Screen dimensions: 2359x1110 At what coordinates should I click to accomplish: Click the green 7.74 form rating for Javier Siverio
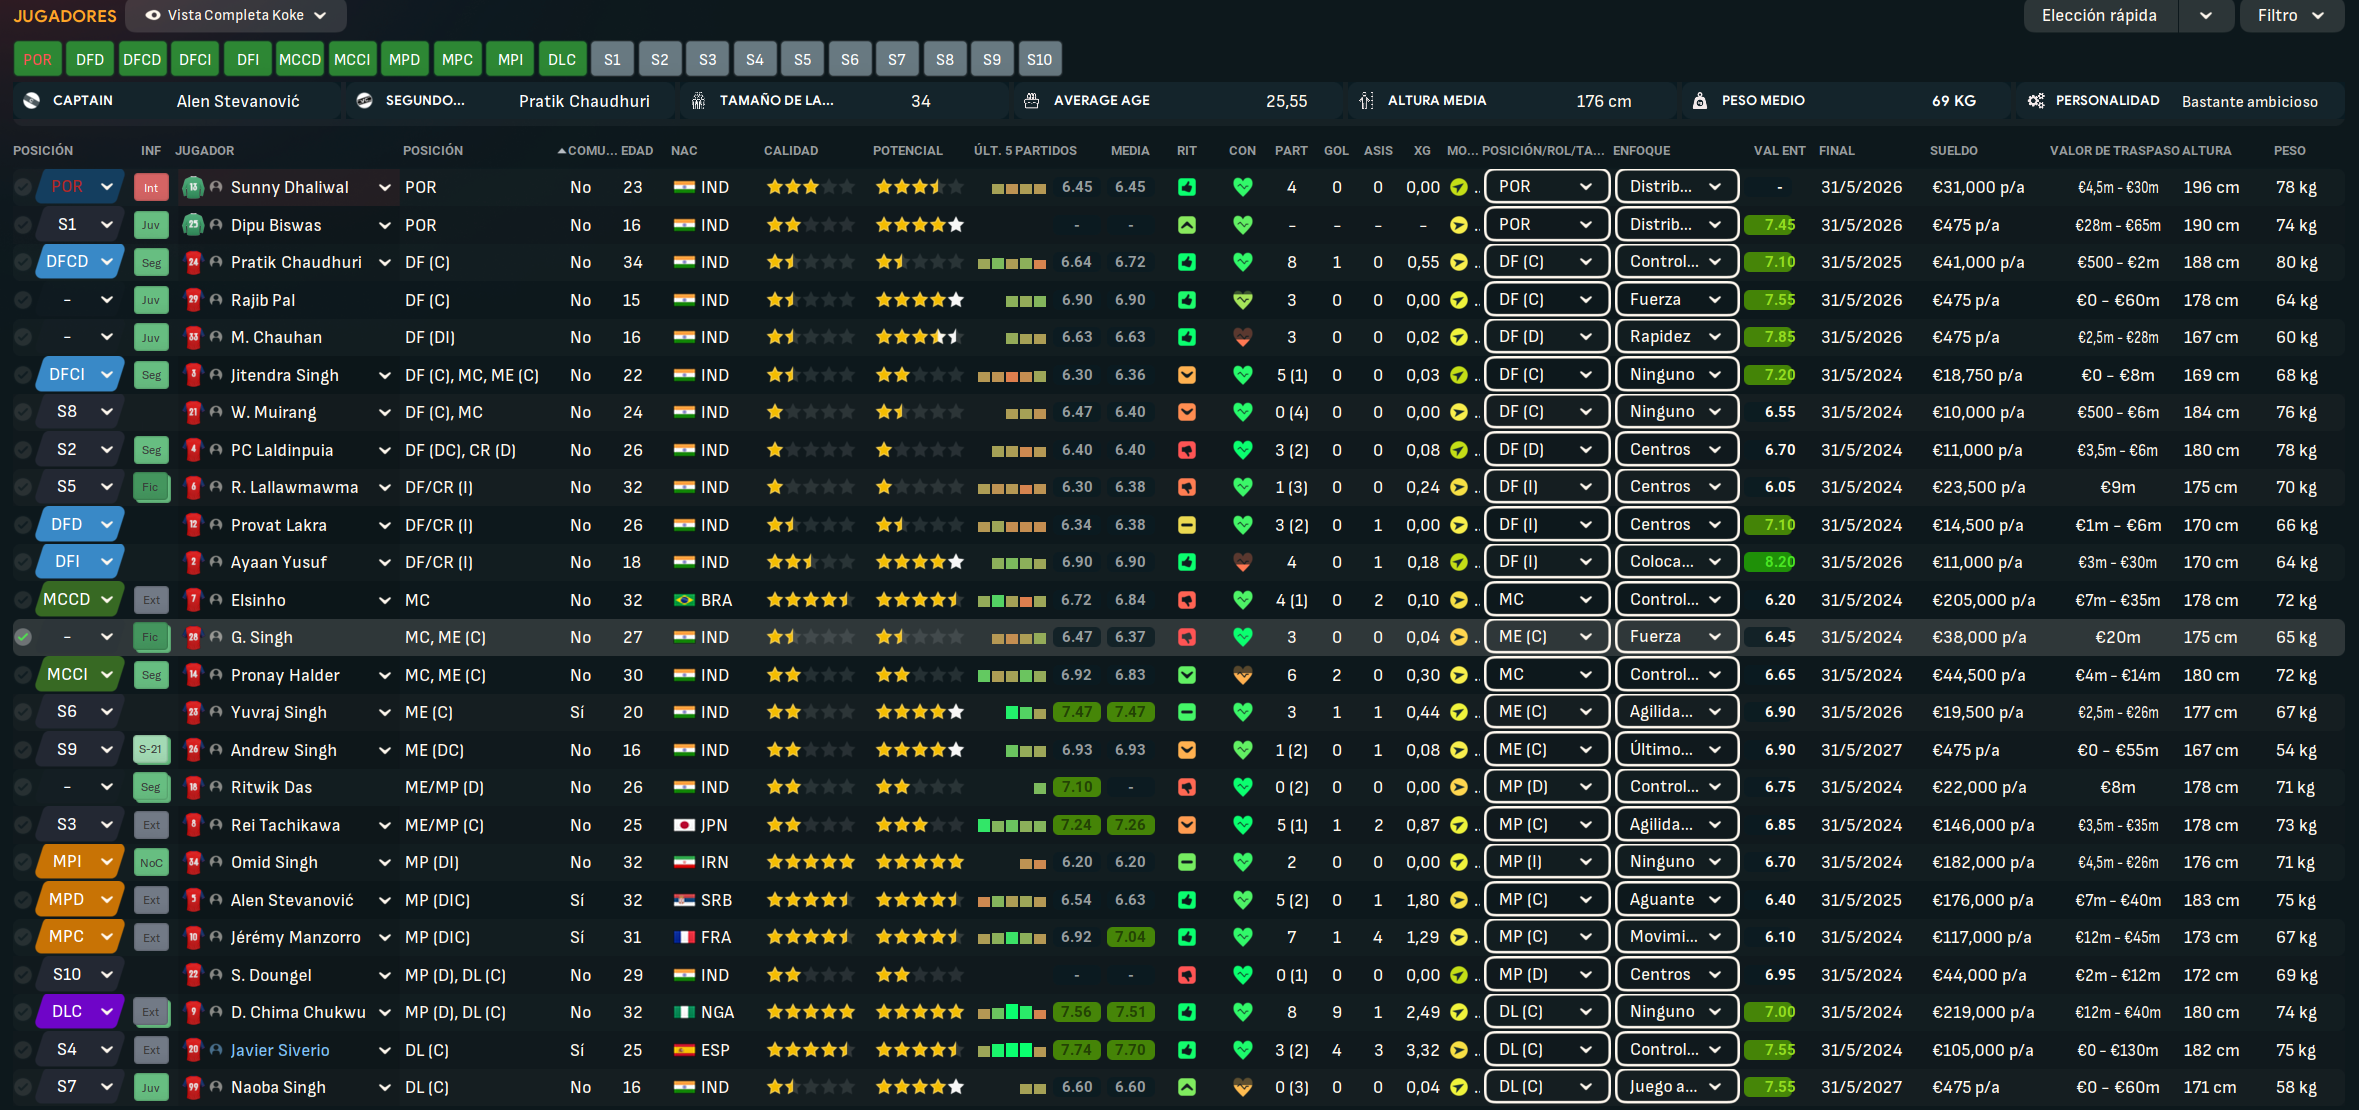[1076, 1050]
